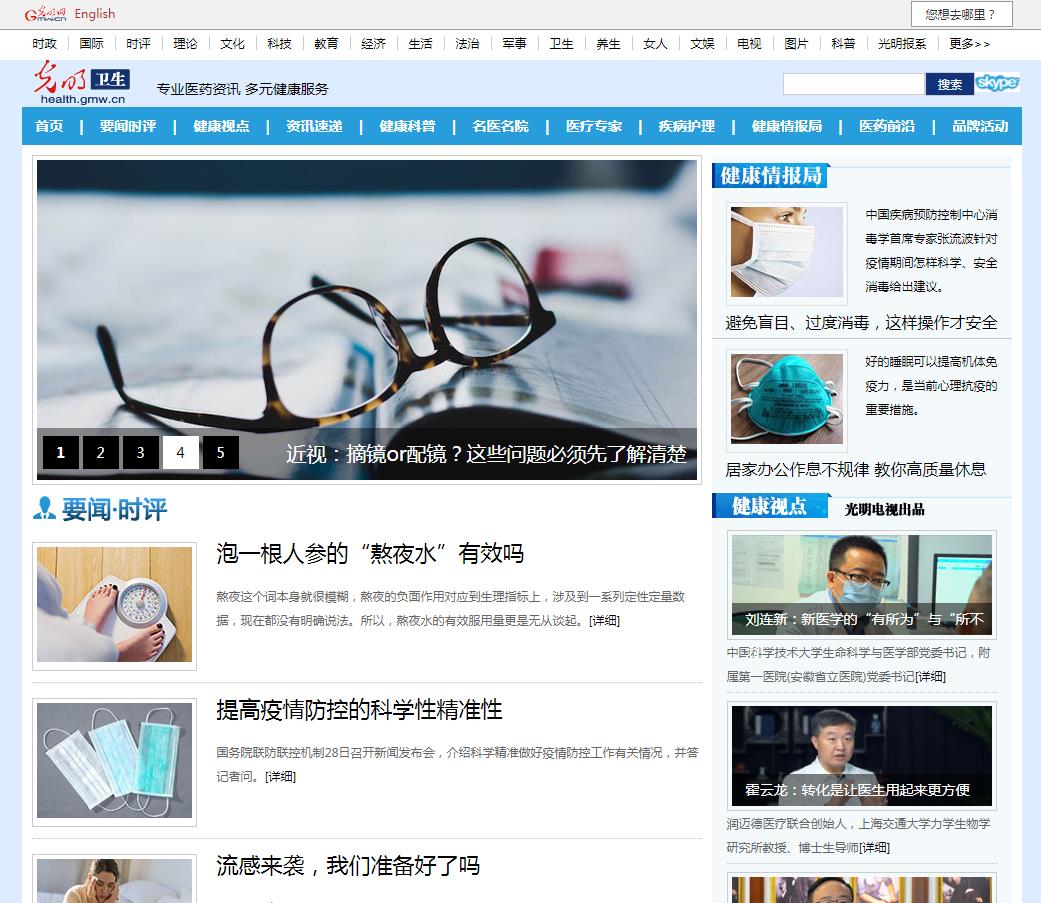Select slide 3 in the carousel
The height and width of the screenshot is (903, 1041).
[x=140, y=453]
